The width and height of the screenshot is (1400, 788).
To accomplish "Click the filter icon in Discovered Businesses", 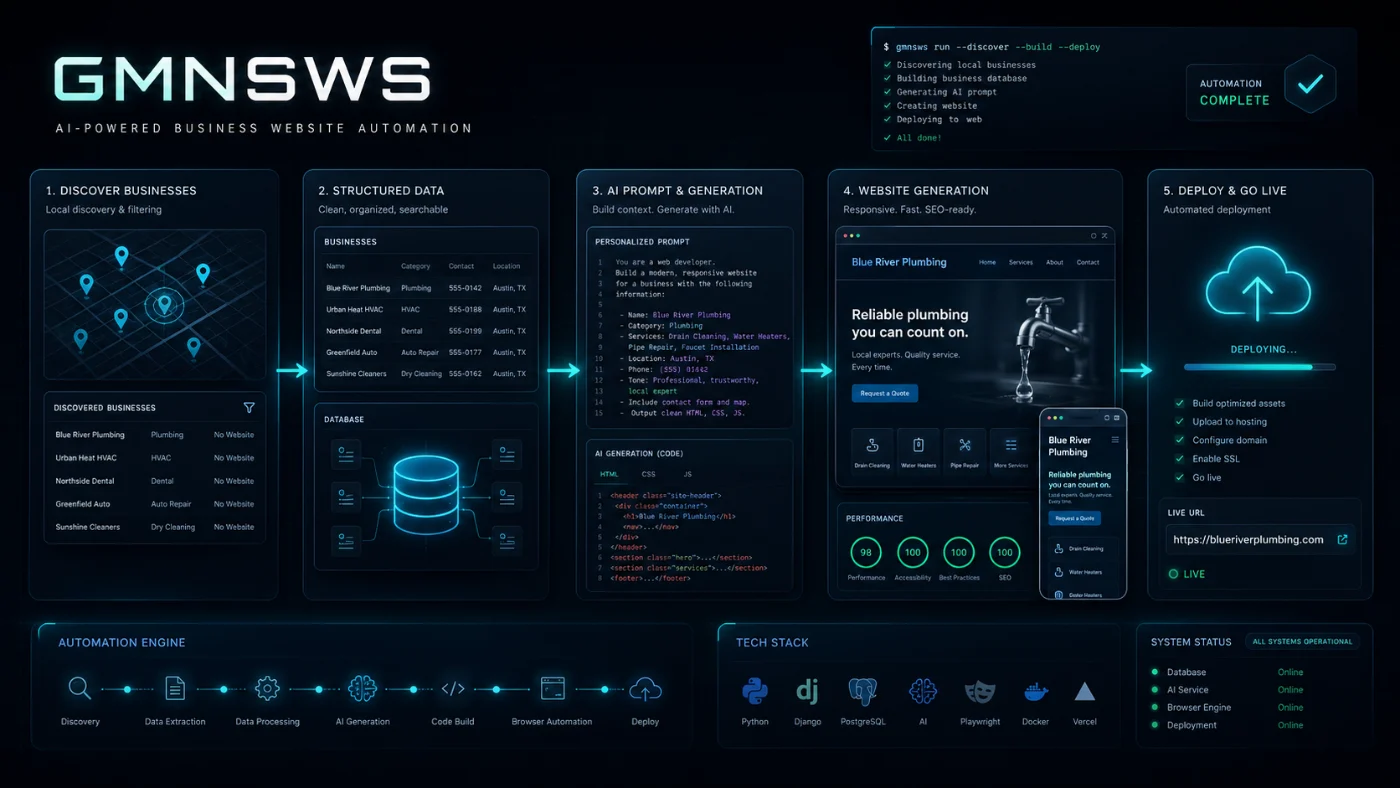I will [x=249, y=408].
